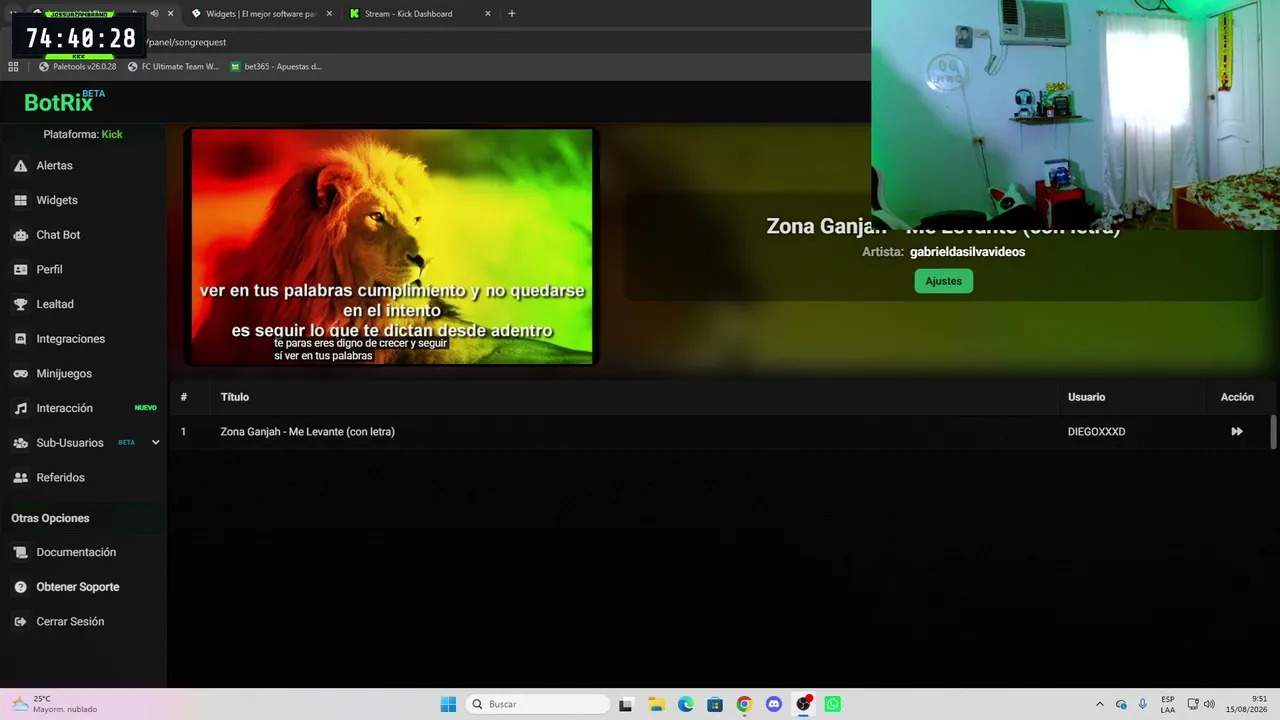Open Documentación sidebar icon
Image resolution: width=1280 pixels, height=720 pixels.
[x=20, y=552]
